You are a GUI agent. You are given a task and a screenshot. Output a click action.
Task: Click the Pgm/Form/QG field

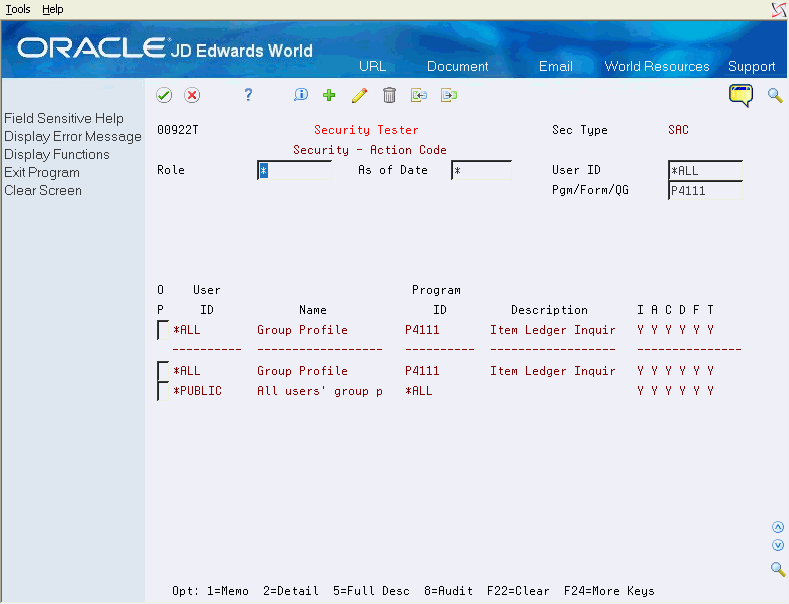click(705, 191)
